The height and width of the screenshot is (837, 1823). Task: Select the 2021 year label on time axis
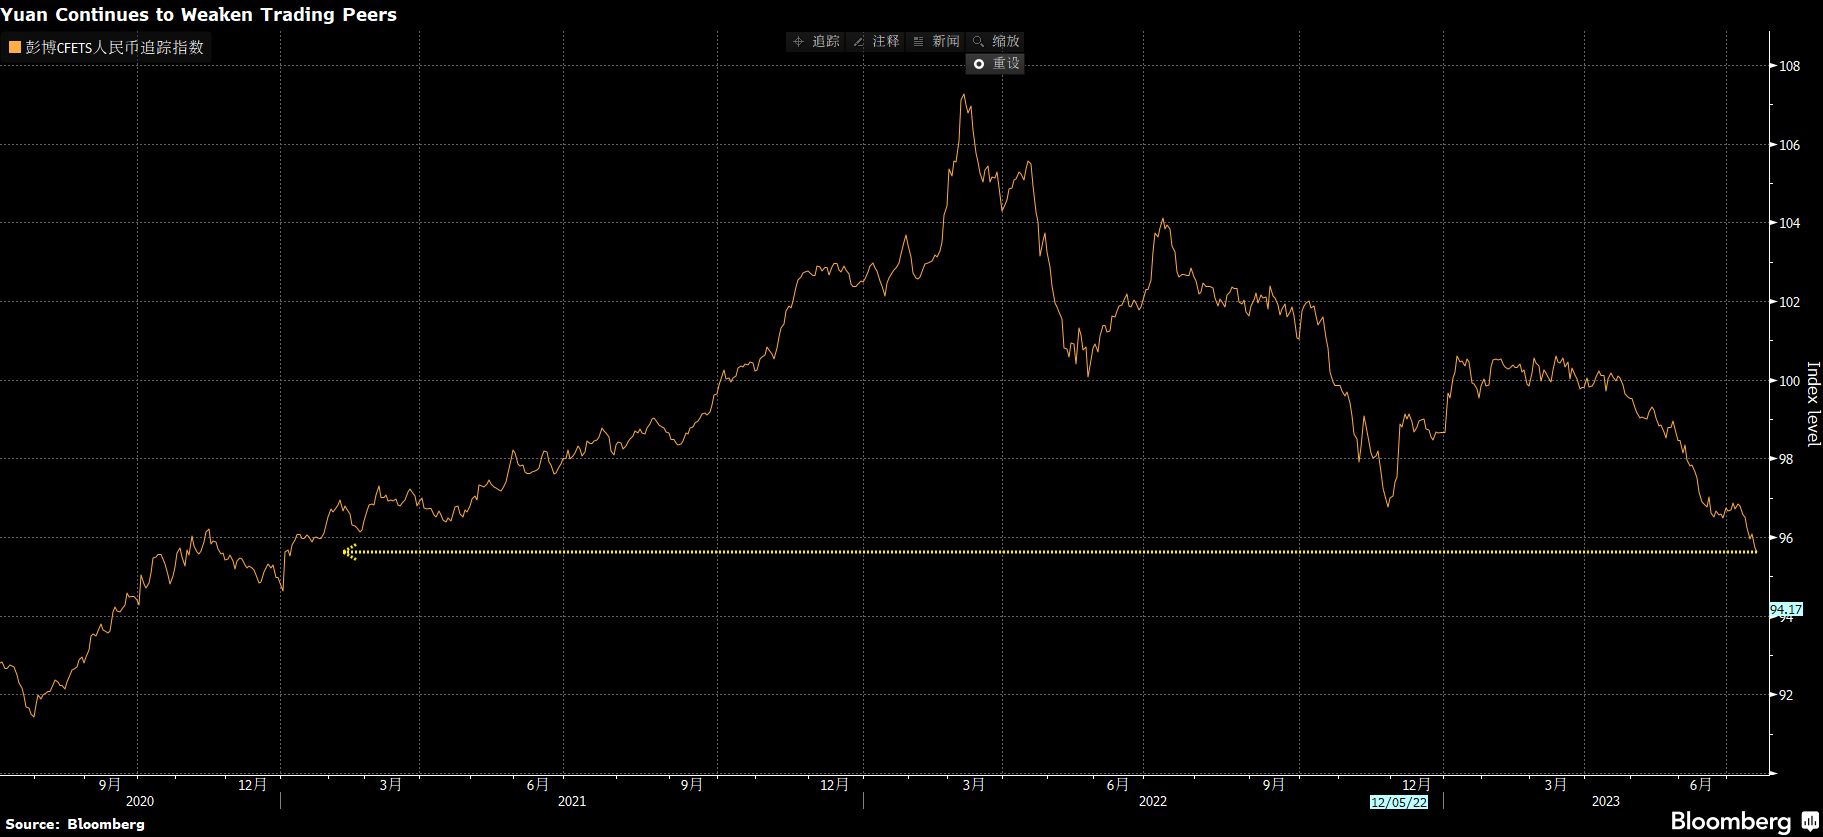(x=572, y=801)
